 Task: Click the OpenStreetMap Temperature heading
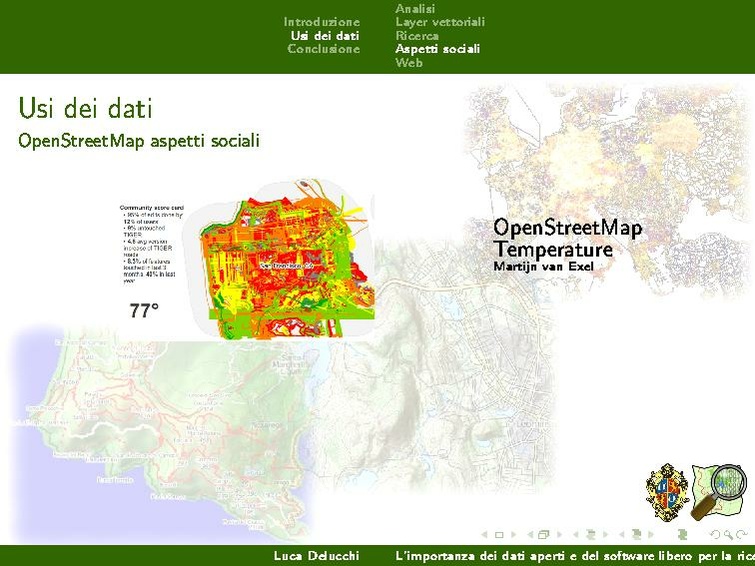pyautogui.click(x=567, y=238)
